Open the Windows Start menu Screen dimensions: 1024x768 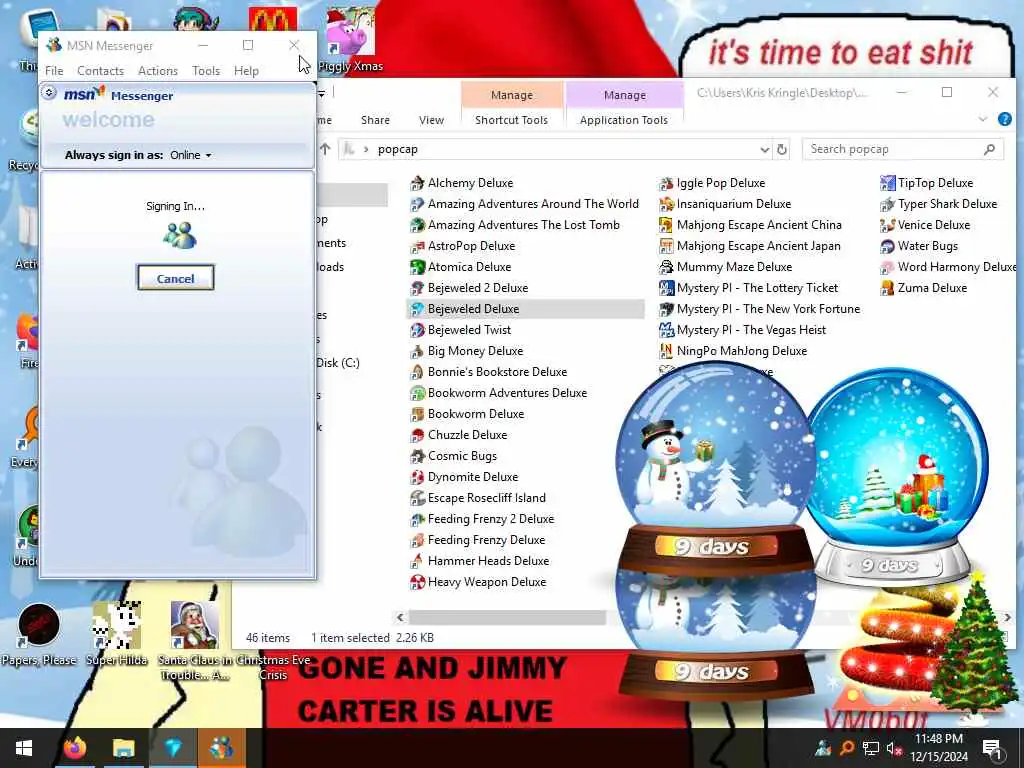[x=24, y=748]
